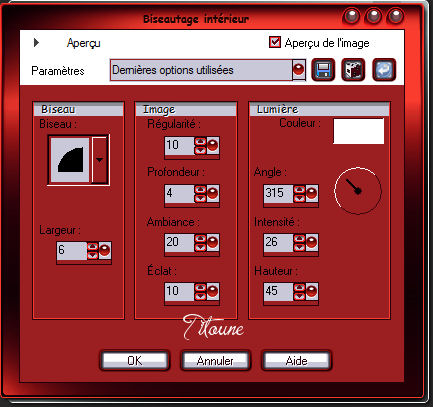Click the Angle value field showing 315
This screenshot has width=433, height=407.
point(279,193)
